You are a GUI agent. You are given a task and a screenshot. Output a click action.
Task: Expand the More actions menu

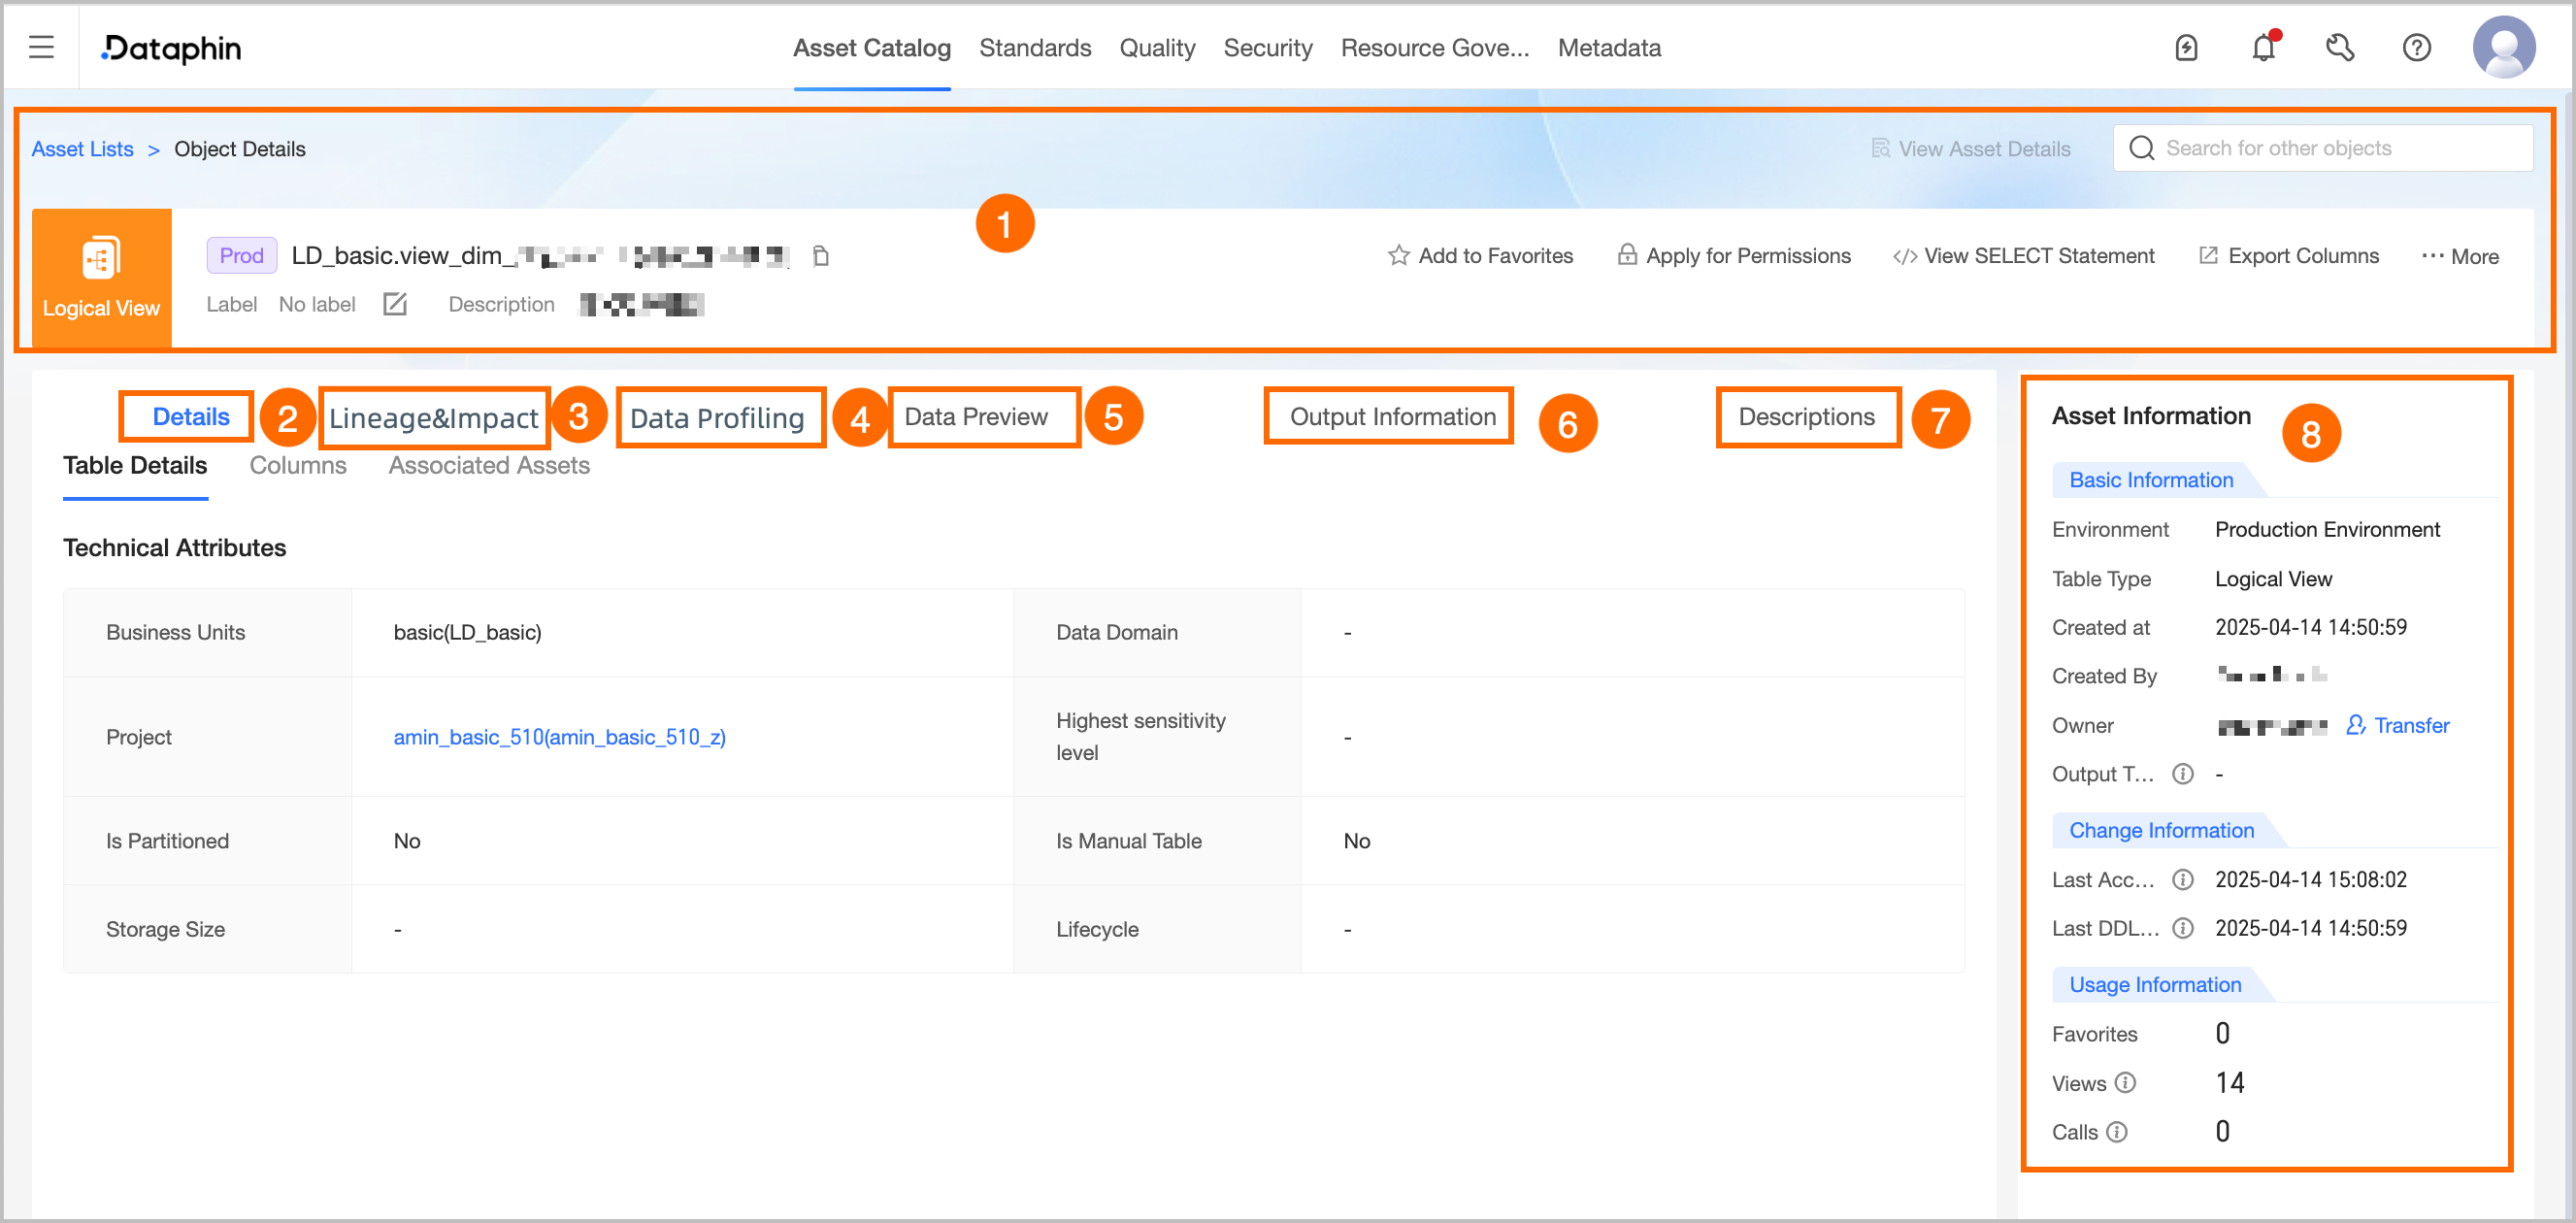point(2460,256)
